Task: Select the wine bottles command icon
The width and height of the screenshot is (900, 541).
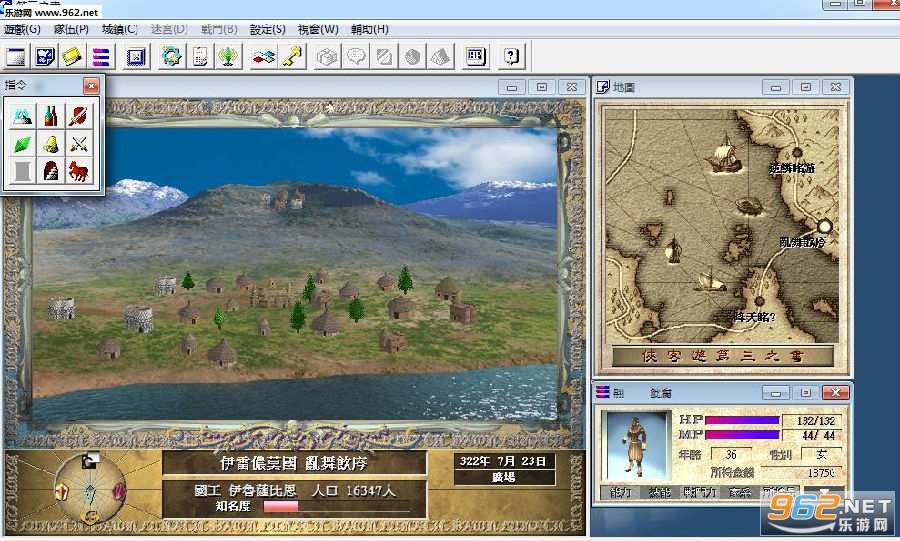Action: tap(50, 116)
